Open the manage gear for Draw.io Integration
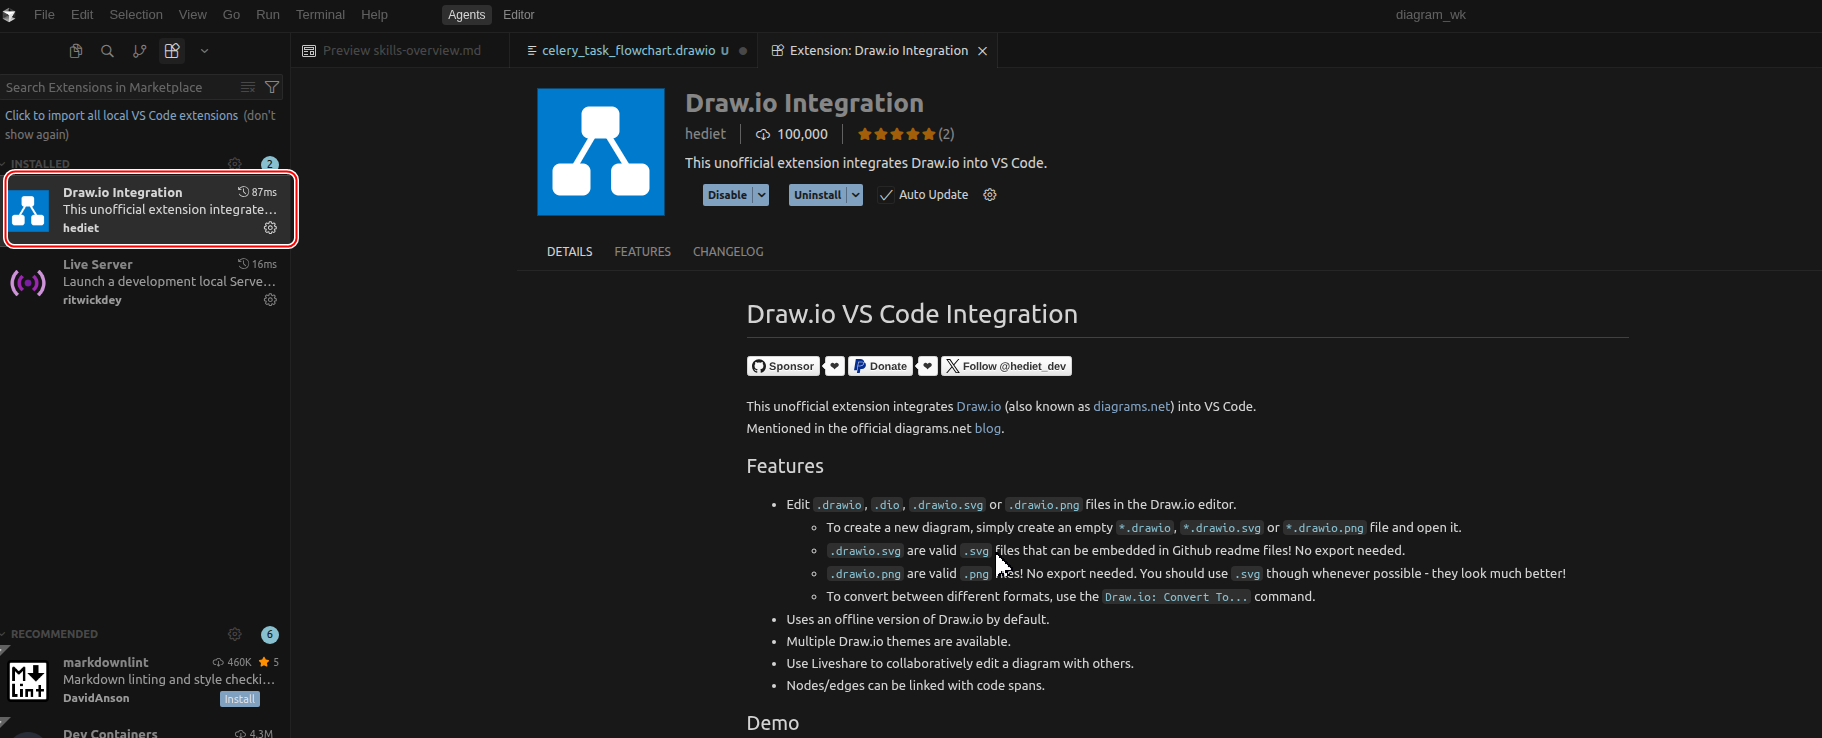Screen dimensions: 1822x738 coord(270,228)
